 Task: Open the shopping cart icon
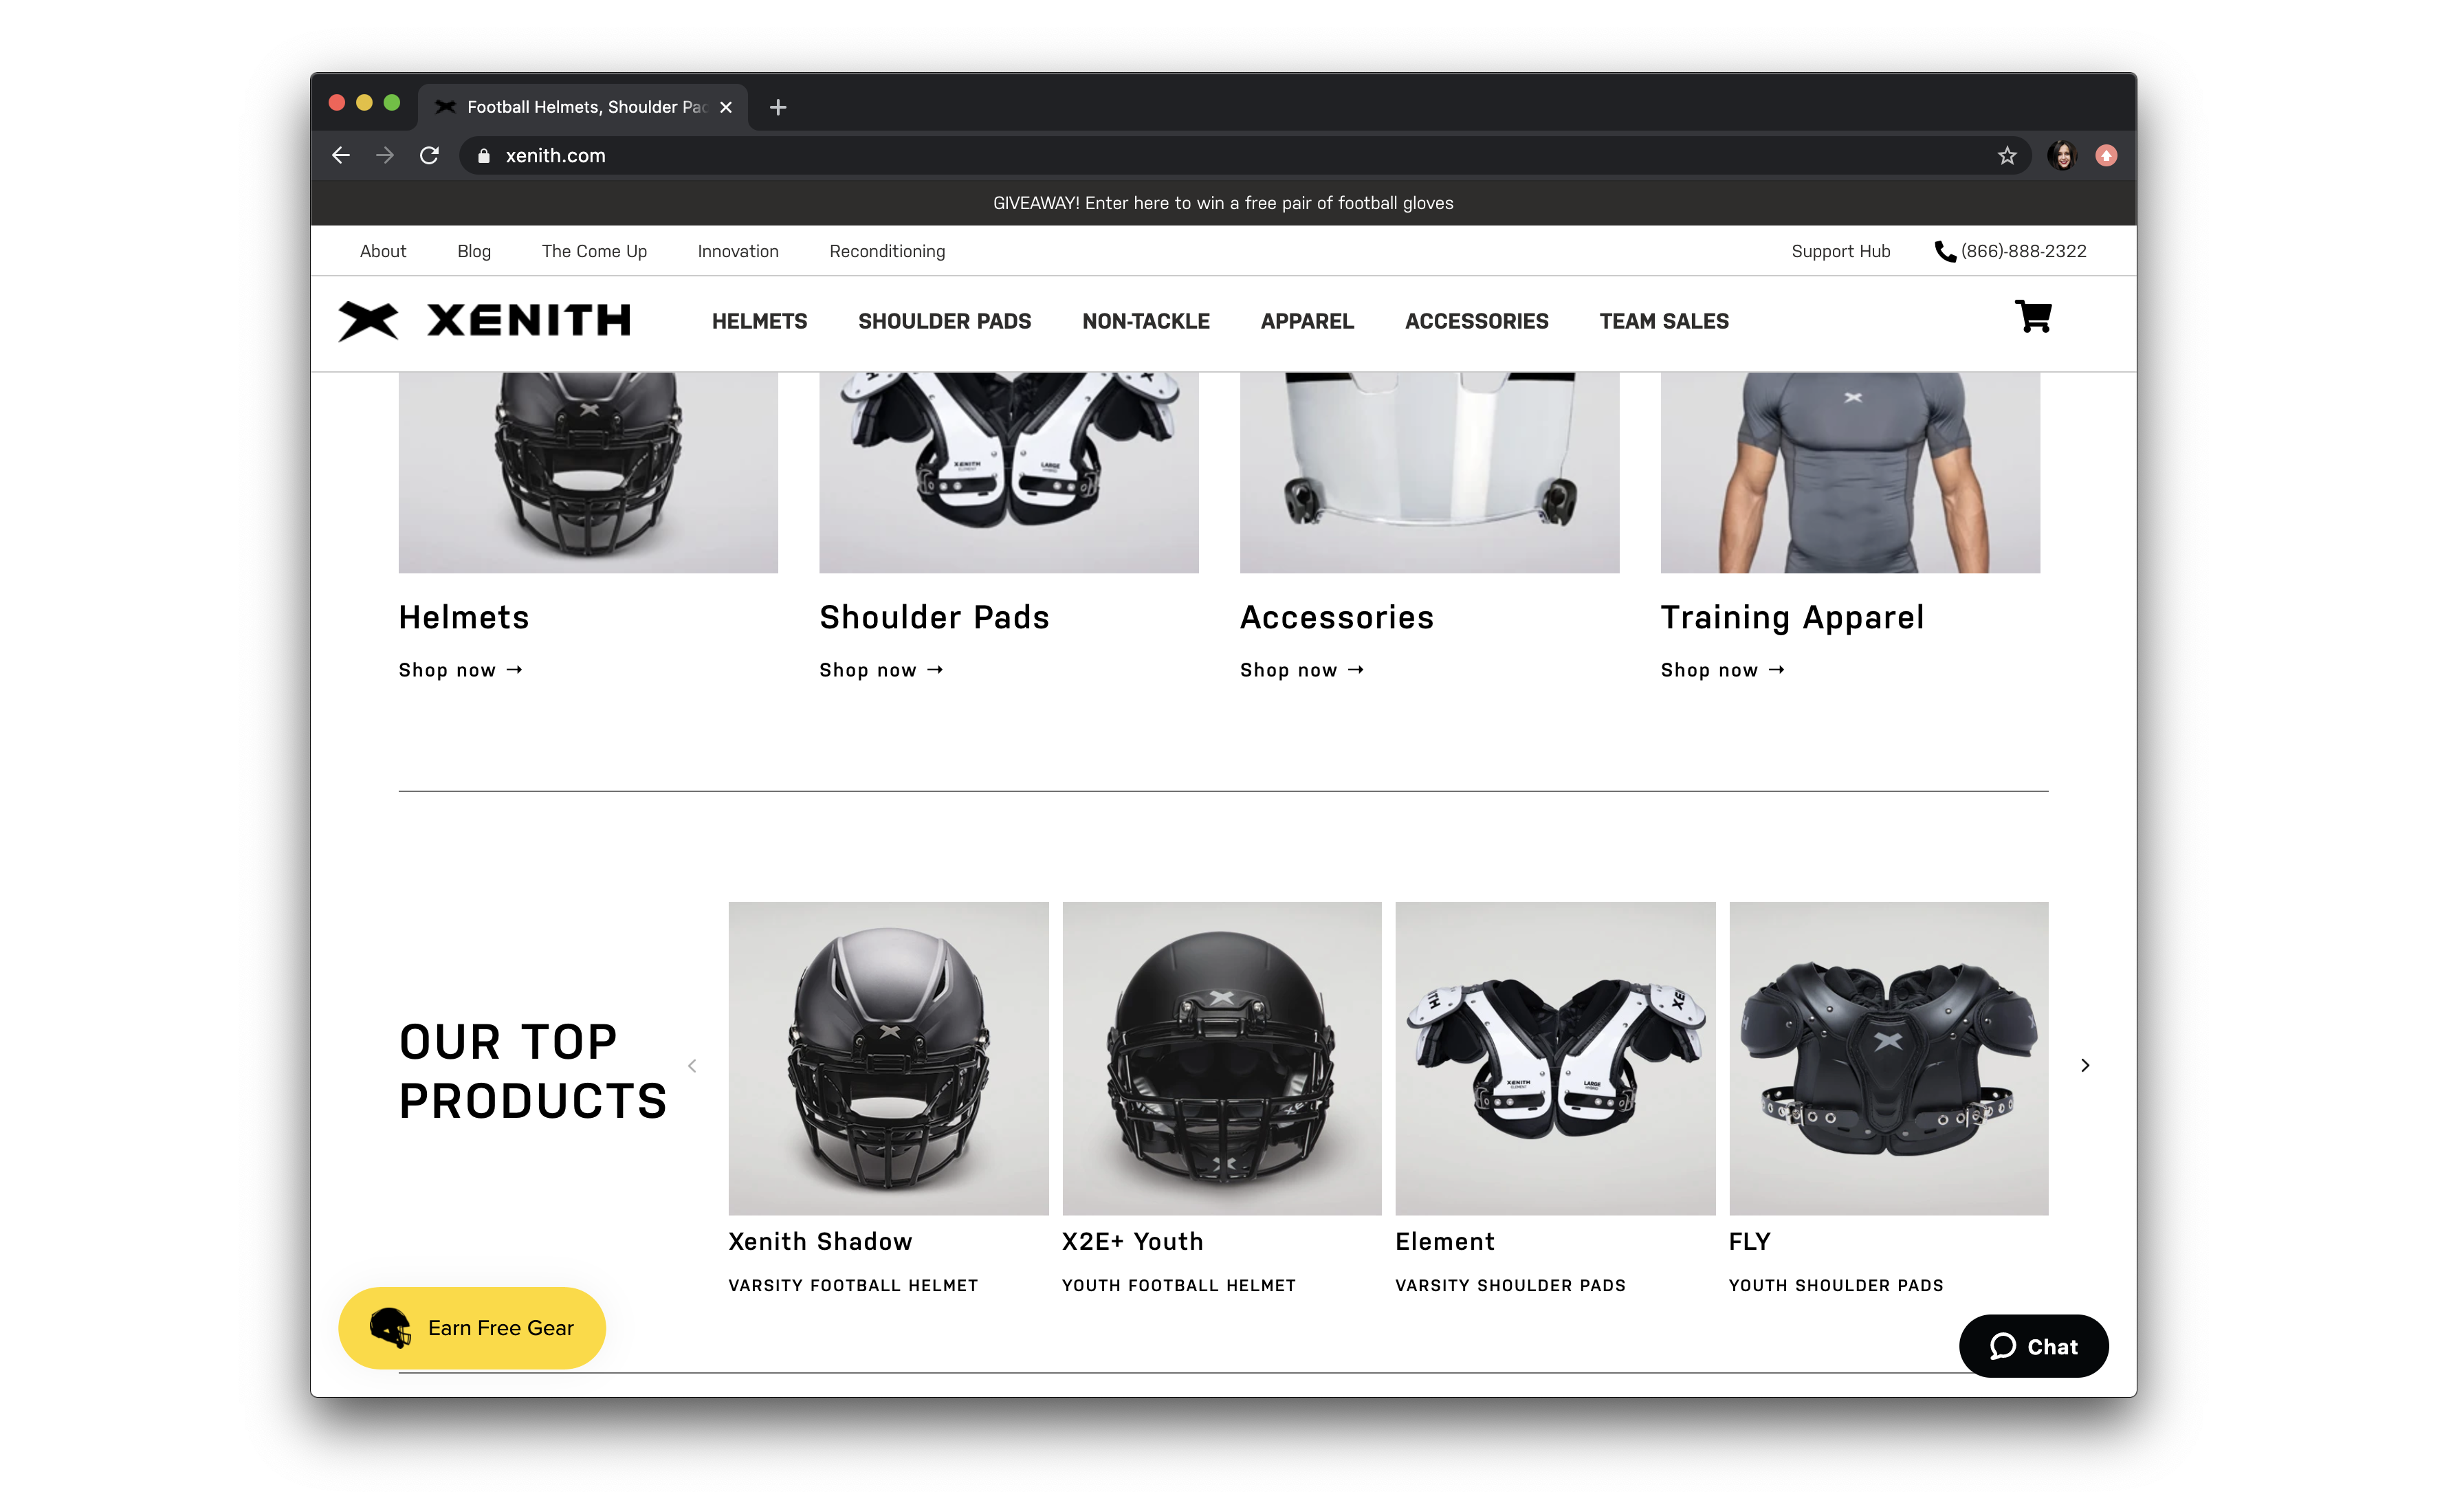click(2033, 317)
